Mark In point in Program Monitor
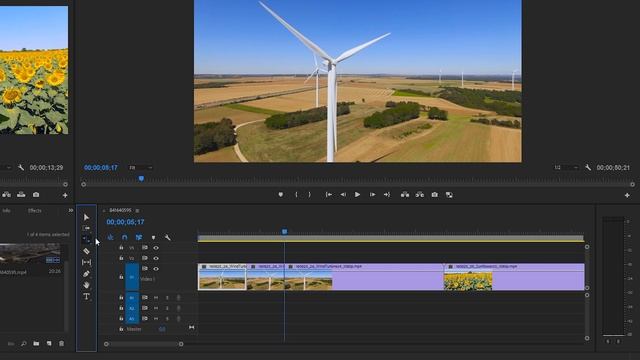The height and width of the screenshot is (360, 640). pyautogui.click(x=296, y=195)
